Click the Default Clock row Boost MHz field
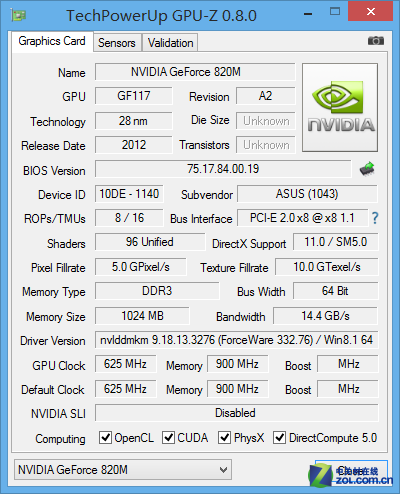400x494 pixels. (x=348, y=389)
